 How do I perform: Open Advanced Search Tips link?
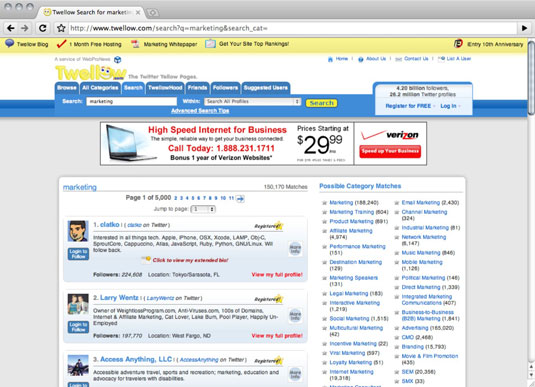click(x=200, y=111)
